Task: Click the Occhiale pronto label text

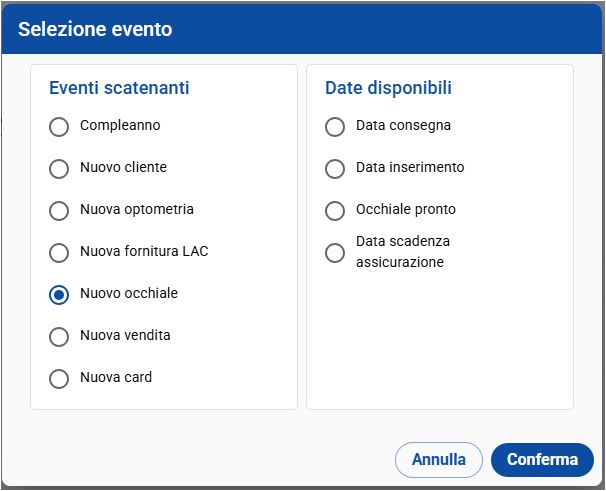Action: click(x=405, y=209)
